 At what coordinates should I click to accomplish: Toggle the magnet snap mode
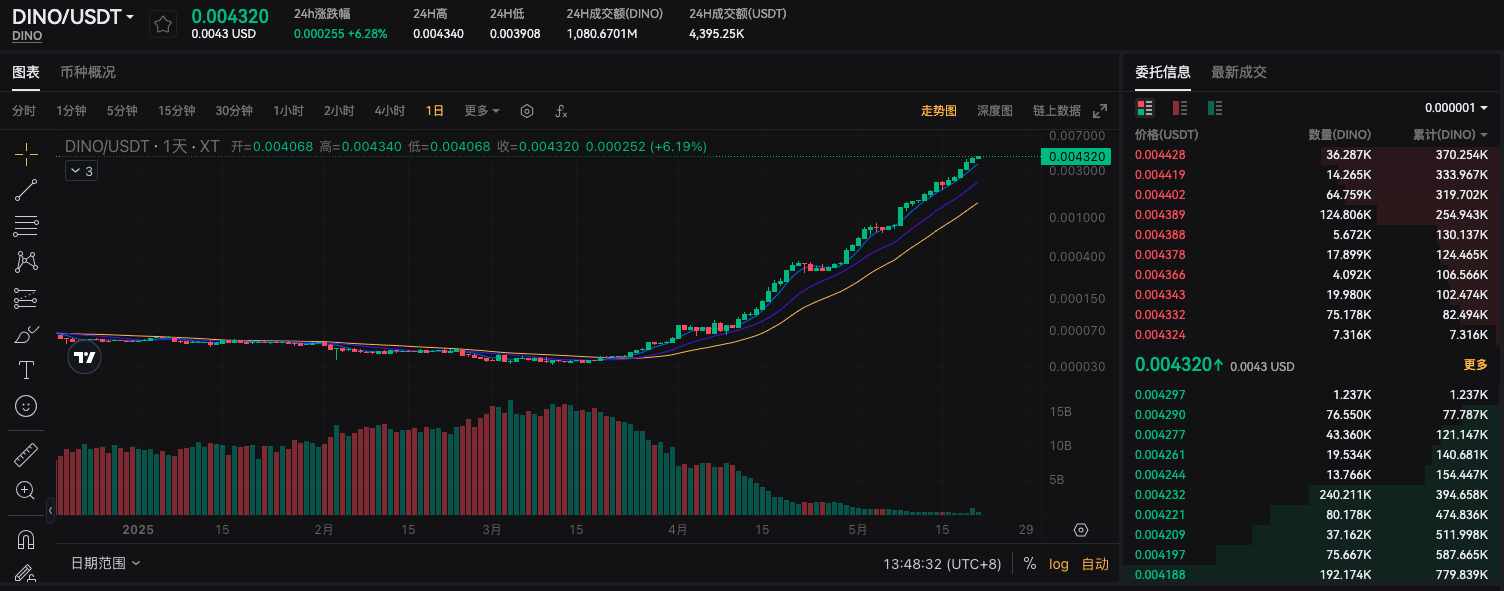point(27,540)
